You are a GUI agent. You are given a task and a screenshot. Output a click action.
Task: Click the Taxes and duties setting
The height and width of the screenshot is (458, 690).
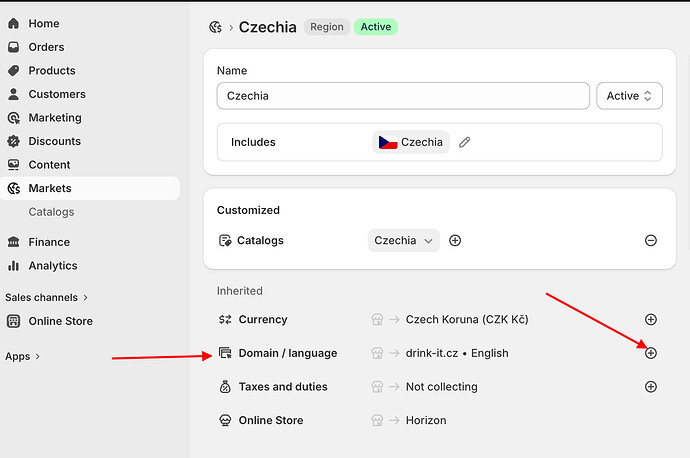[x=283, y=387]
